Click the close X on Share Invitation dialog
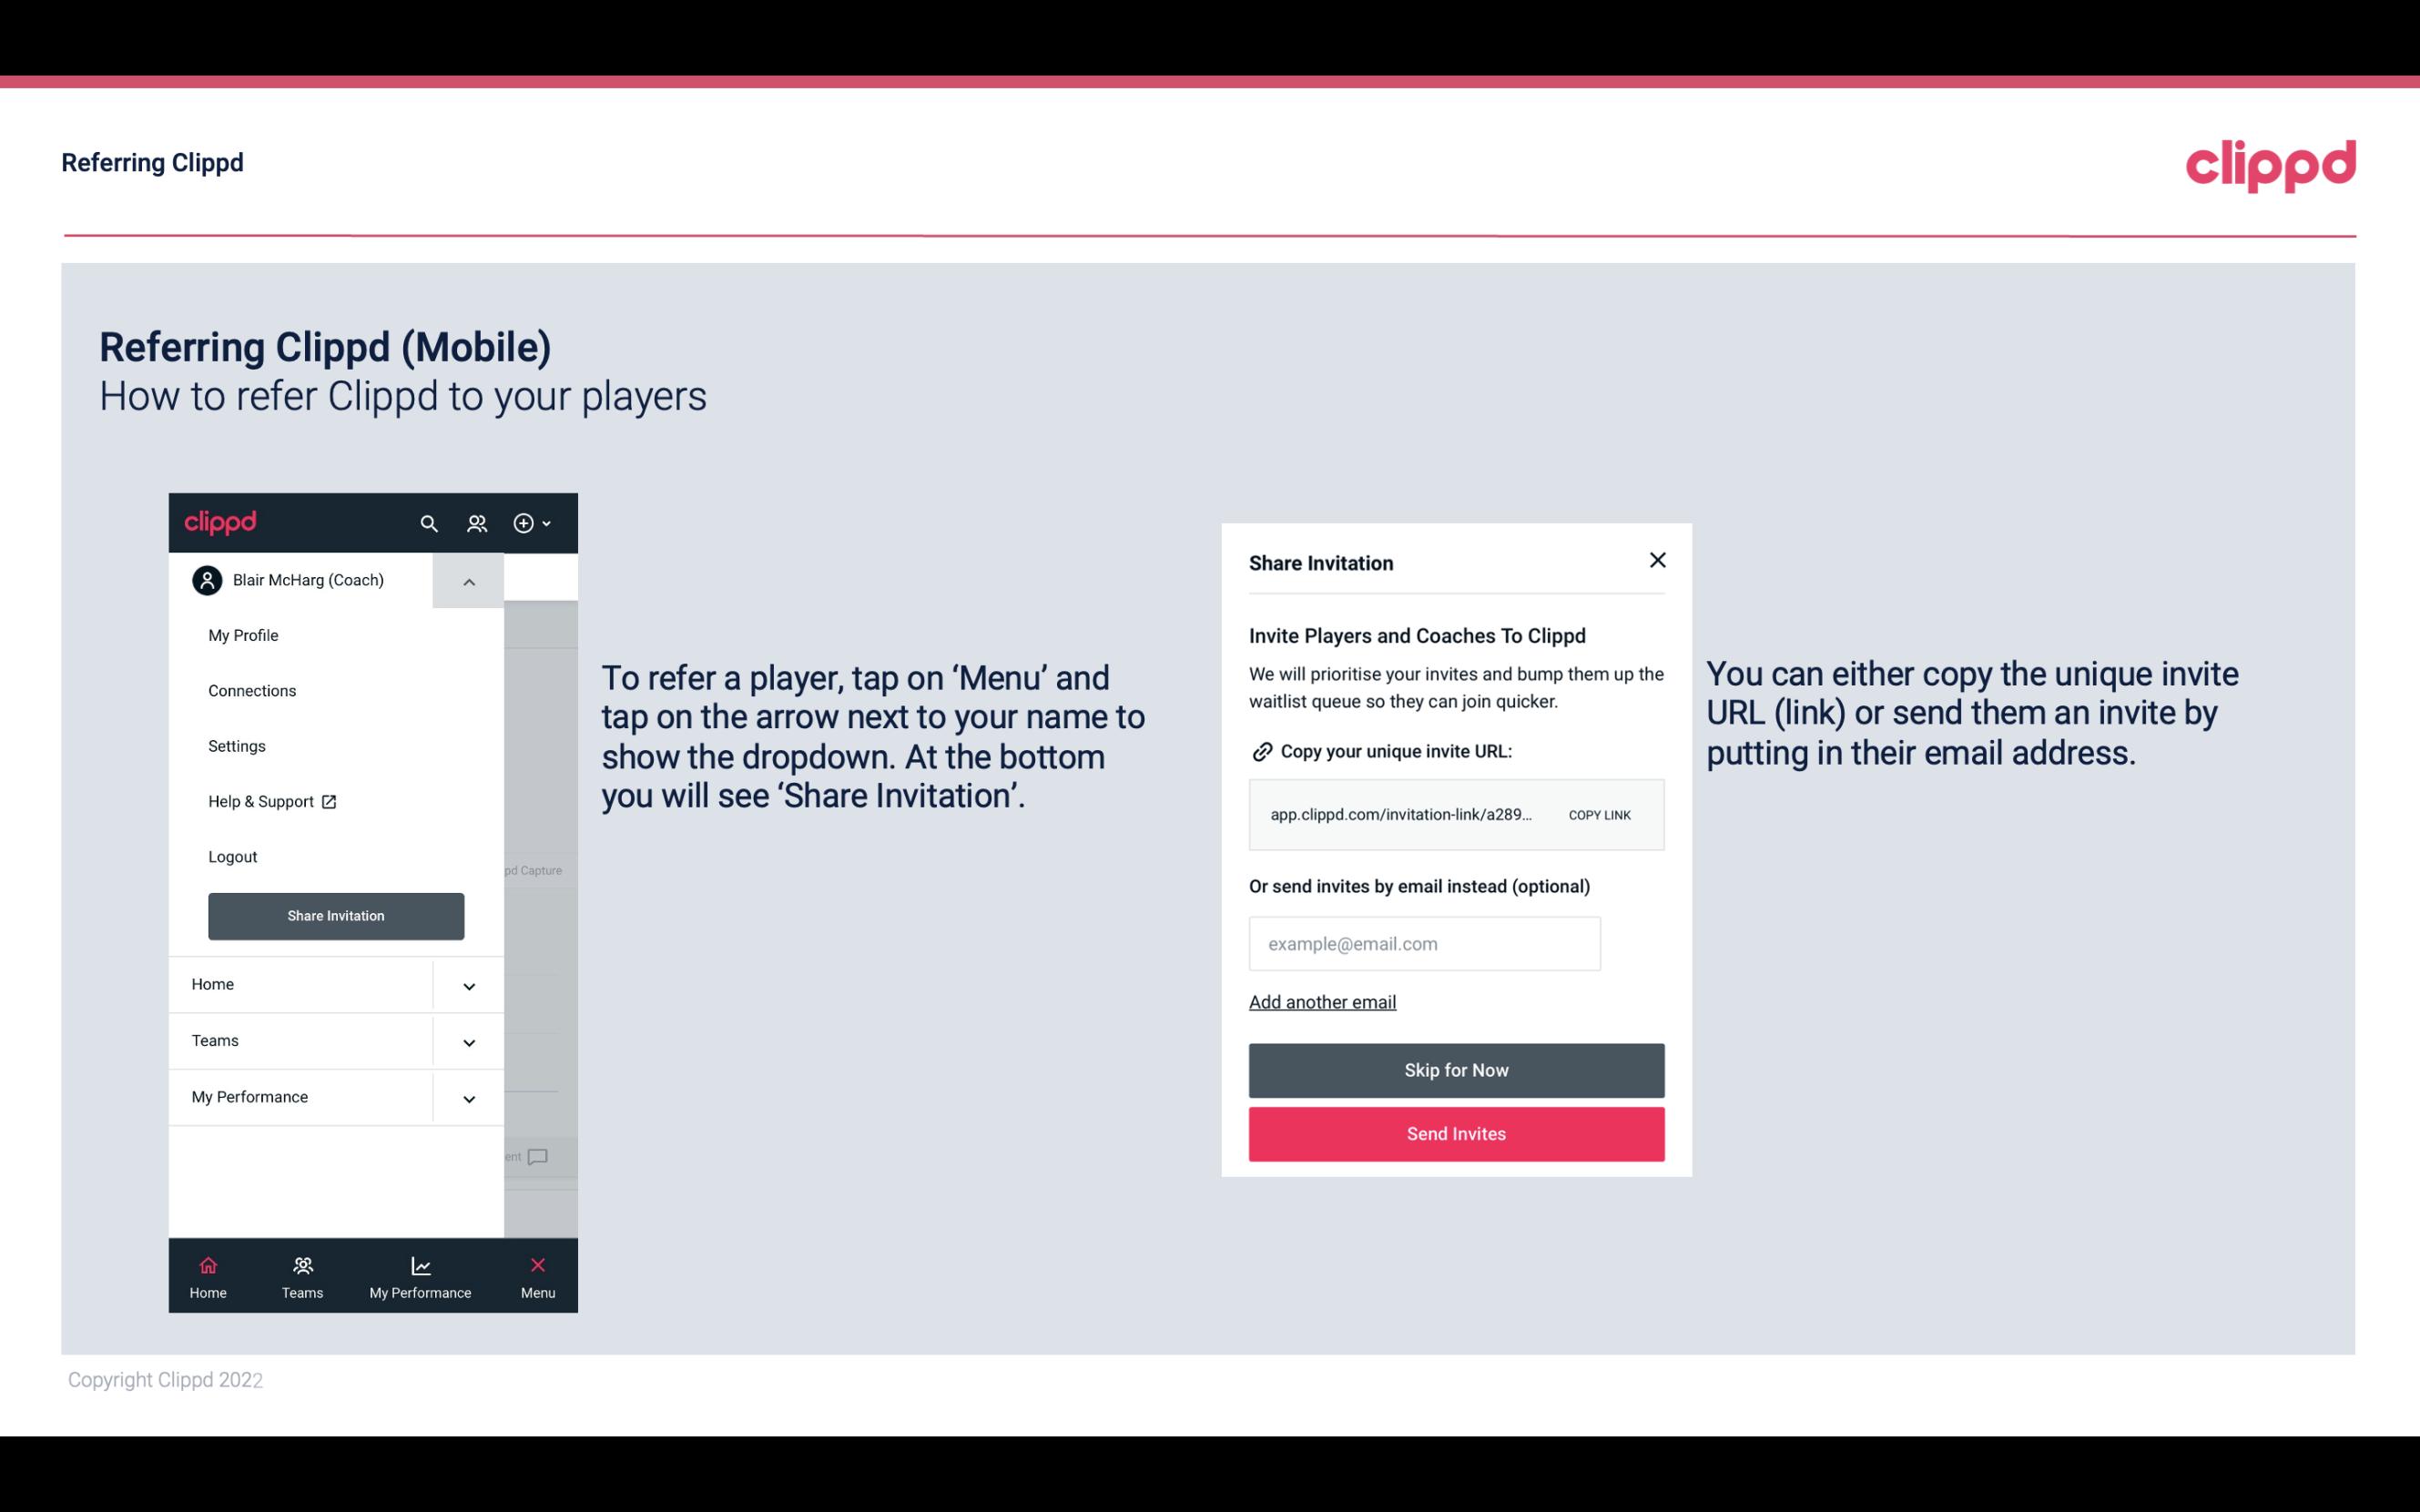This screenshot has width=2420, height=1512. coord(1653,559)
